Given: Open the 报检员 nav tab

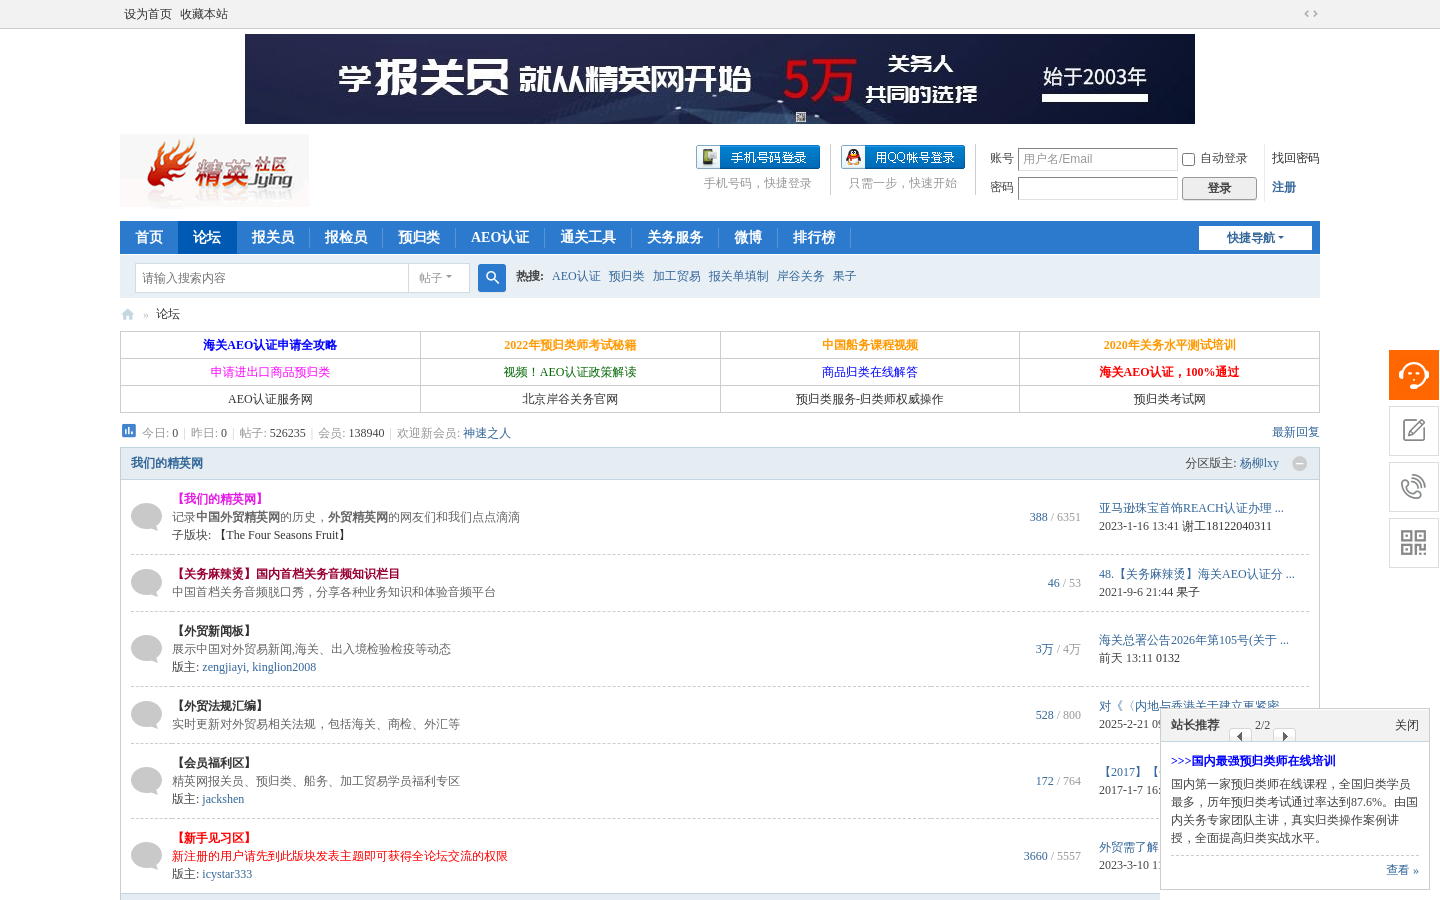Looking at the screenshot, I should click(x=346, y=237).
